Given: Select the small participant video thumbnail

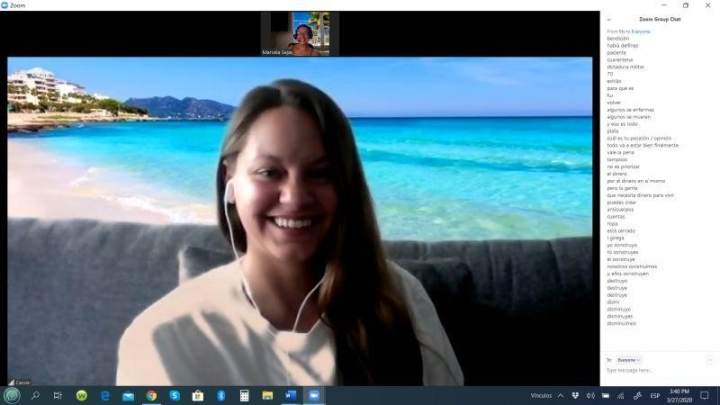Looking at the screenshot, I should point(299,33).
